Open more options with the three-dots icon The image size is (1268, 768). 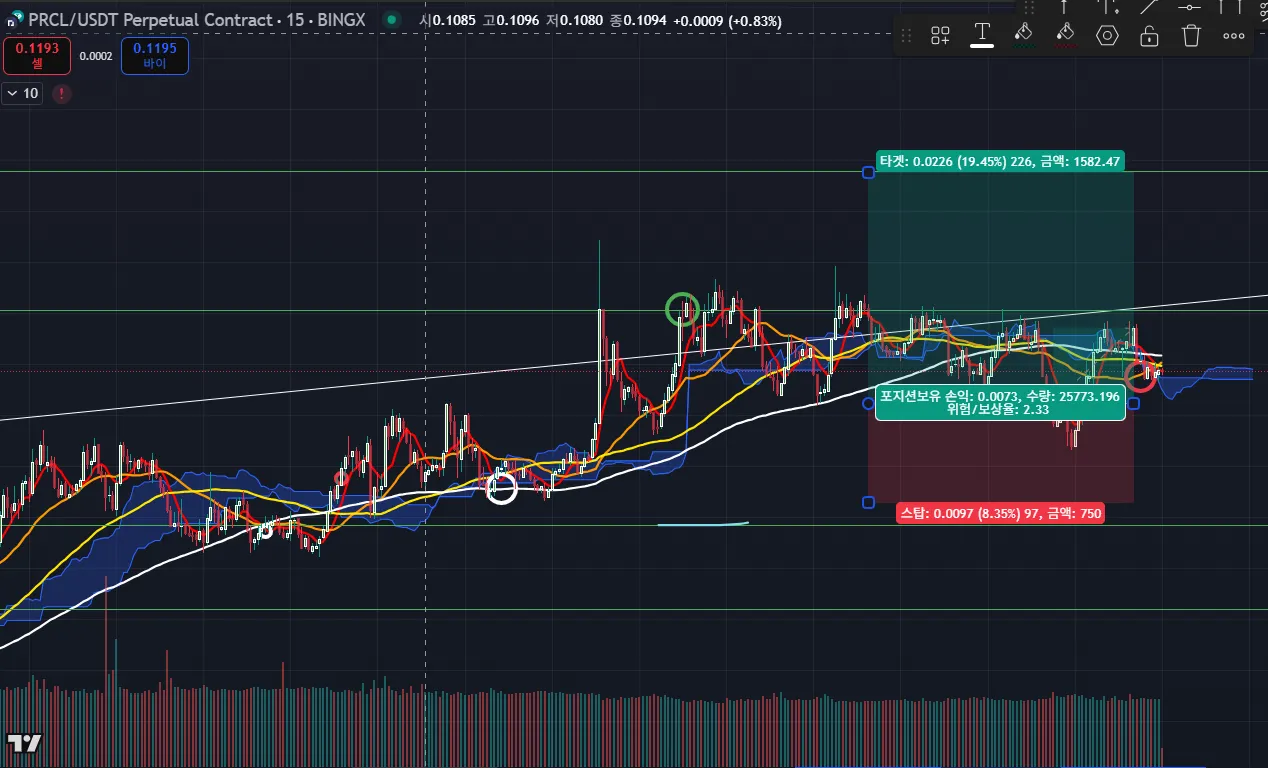click(1234, 36)
